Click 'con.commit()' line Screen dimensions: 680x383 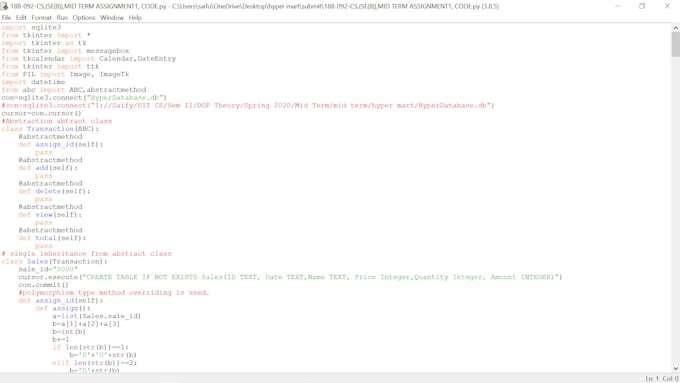pos(43,285)
